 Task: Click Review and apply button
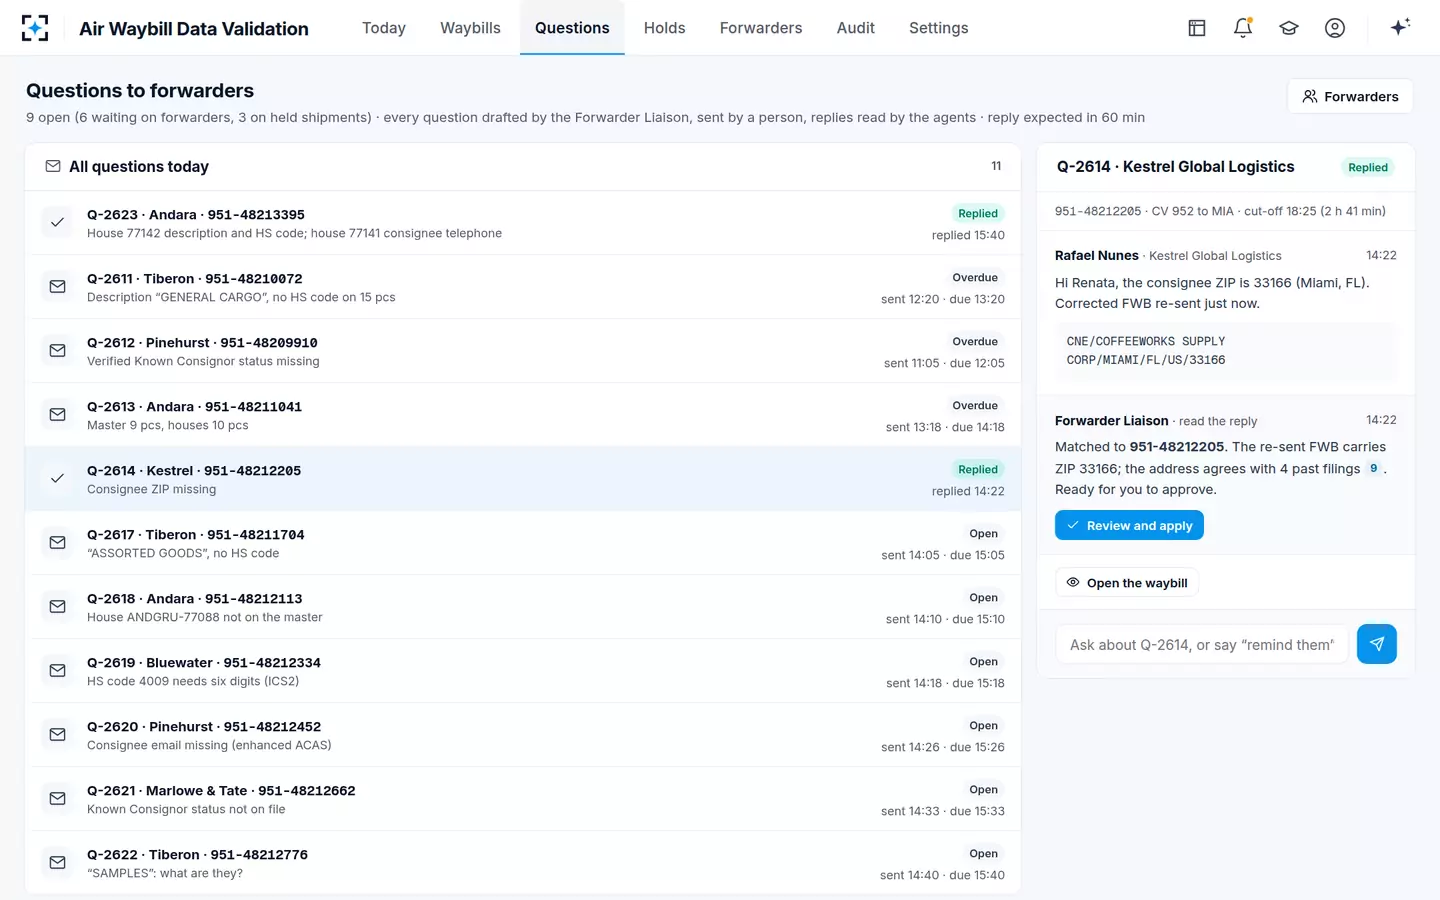(x=1129, y=525)
